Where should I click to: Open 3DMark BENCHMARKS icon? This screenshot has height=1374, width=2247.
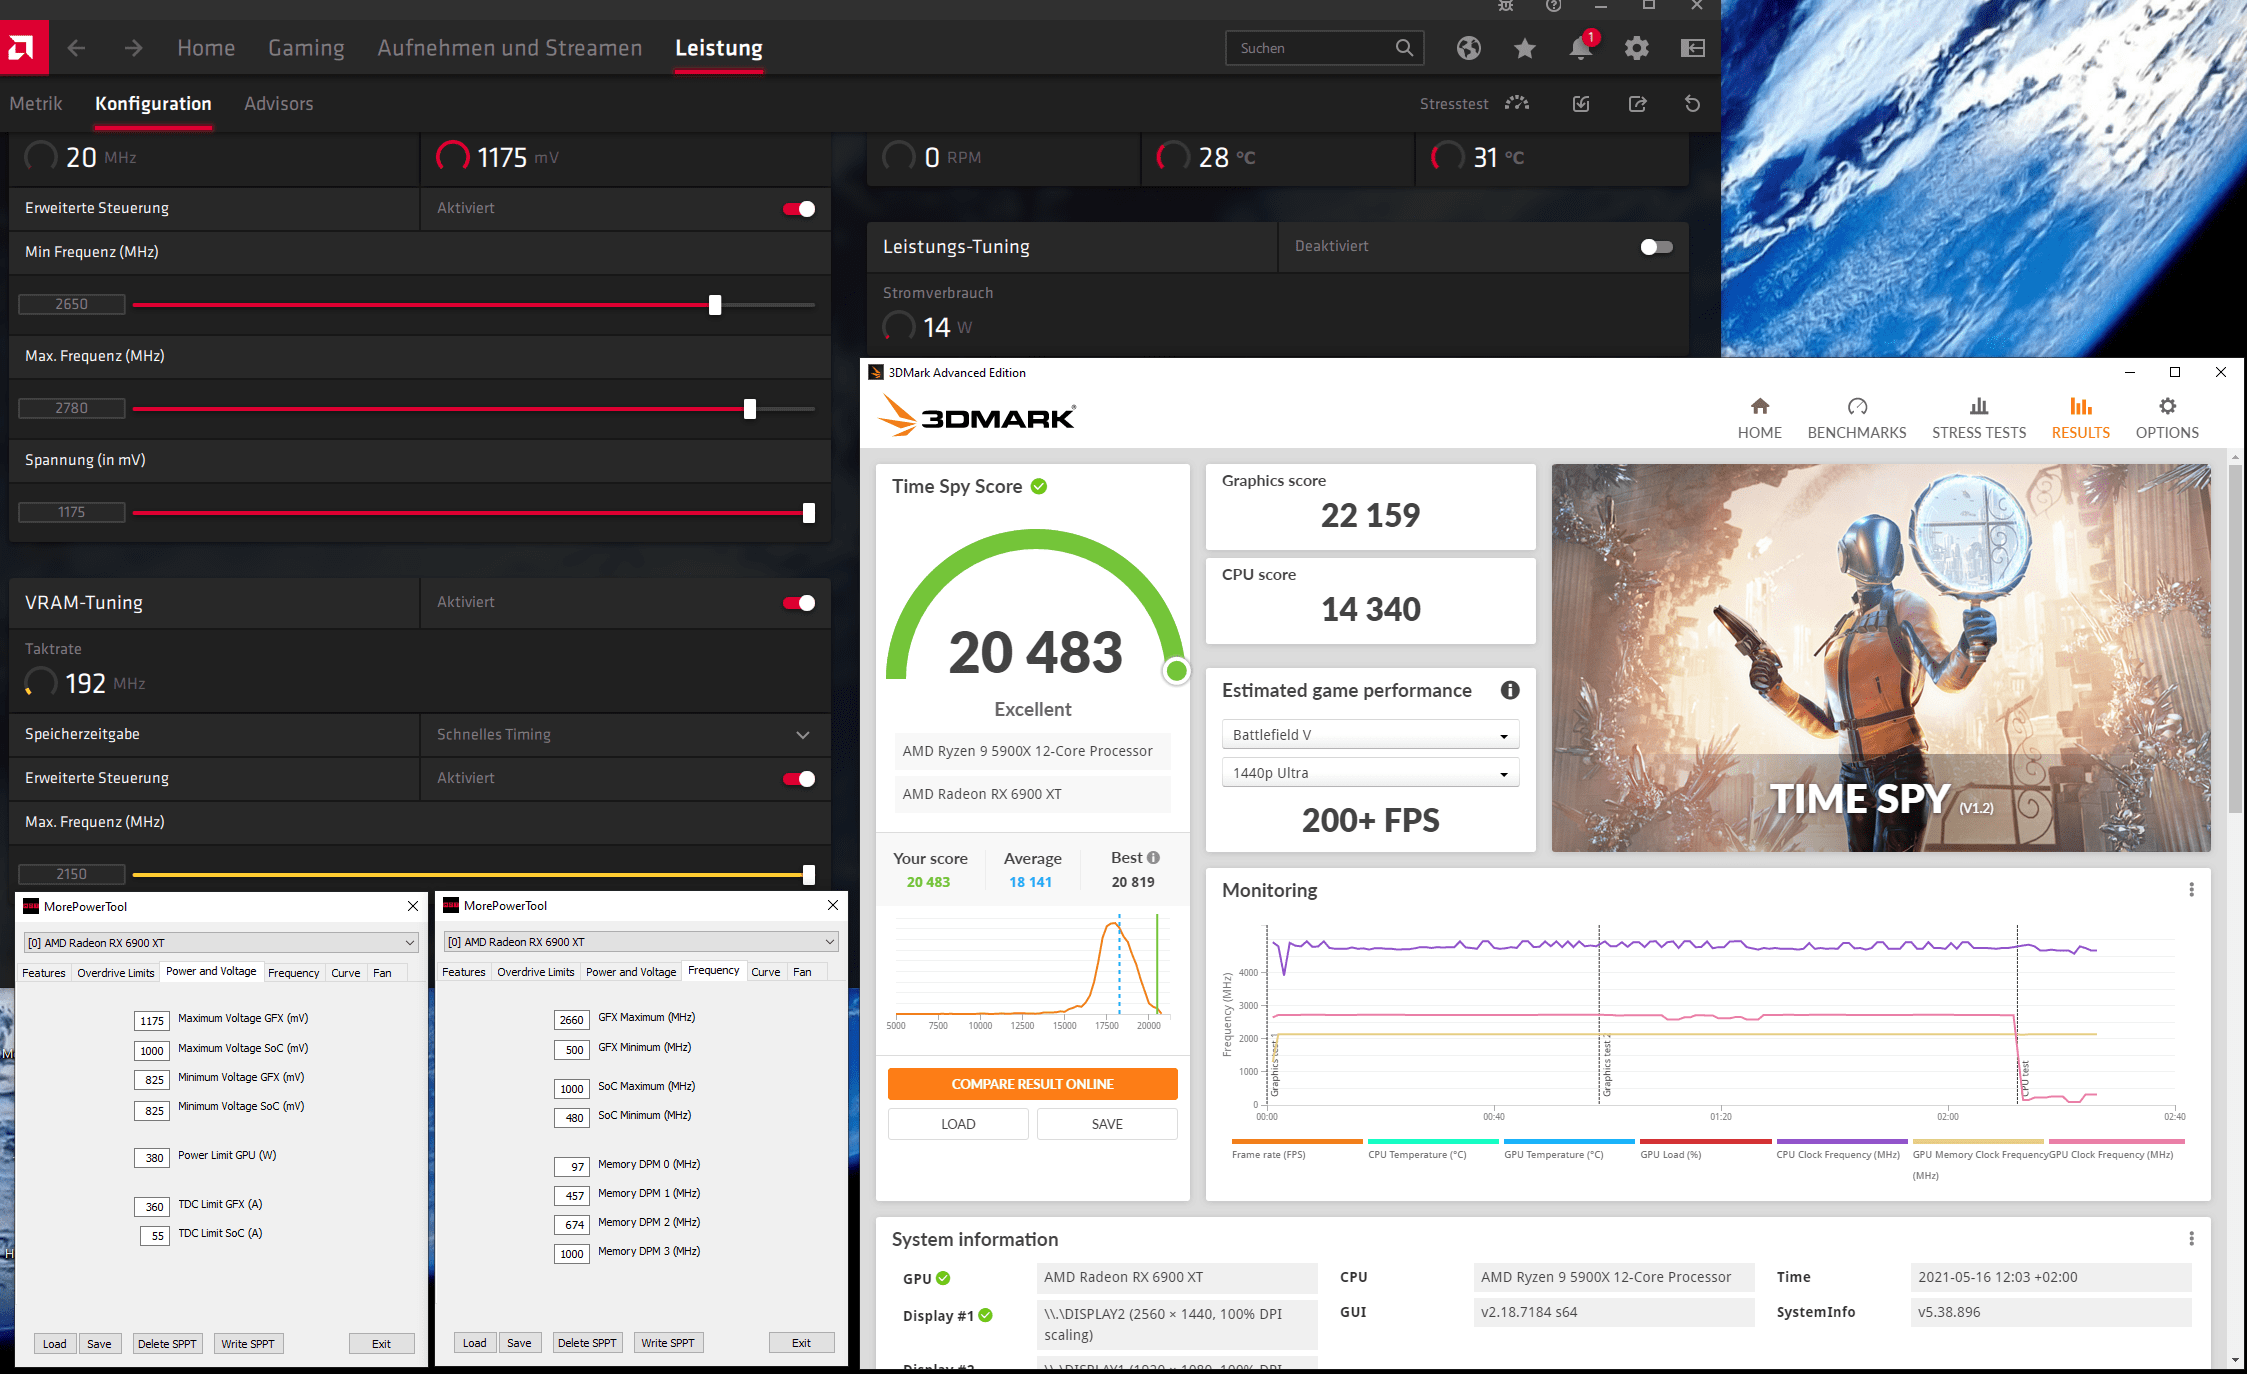(1857, 406)
